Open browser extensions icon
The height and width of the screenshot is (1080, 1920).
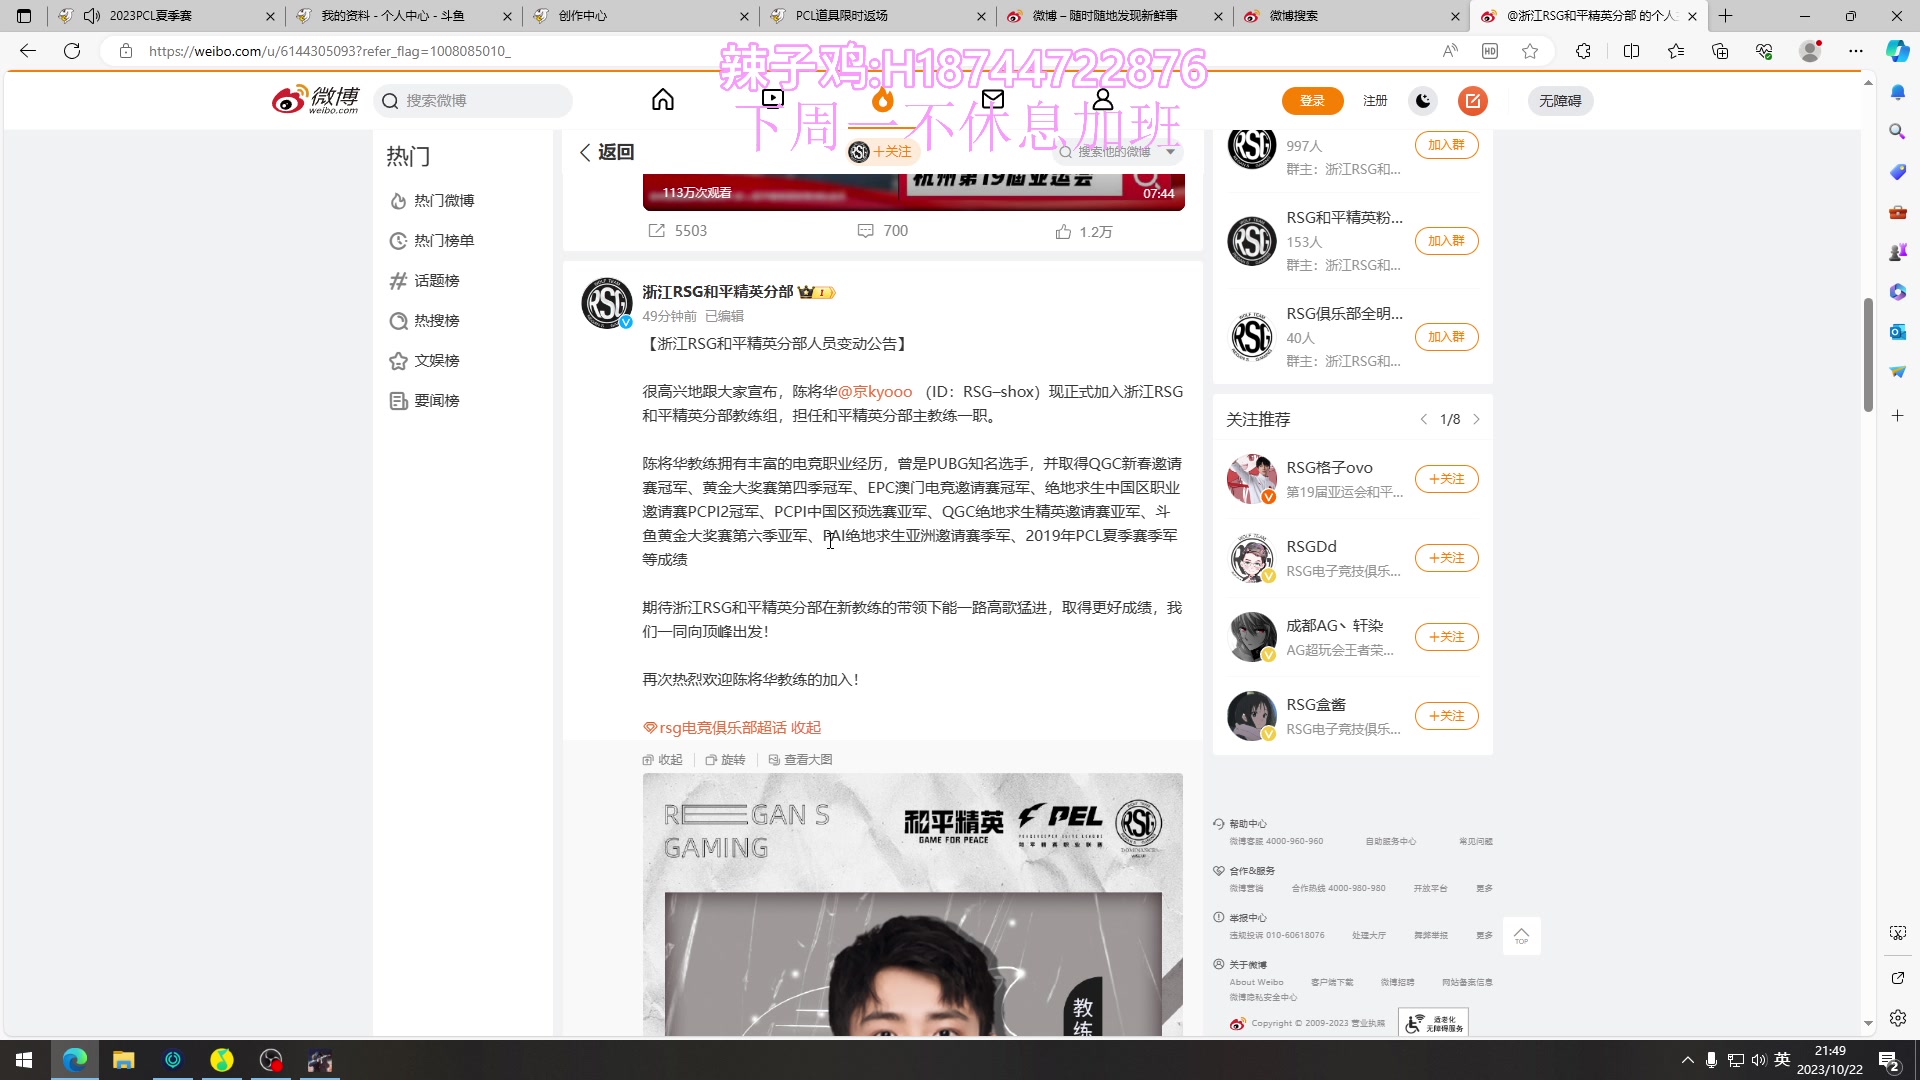click(1583, 51)
